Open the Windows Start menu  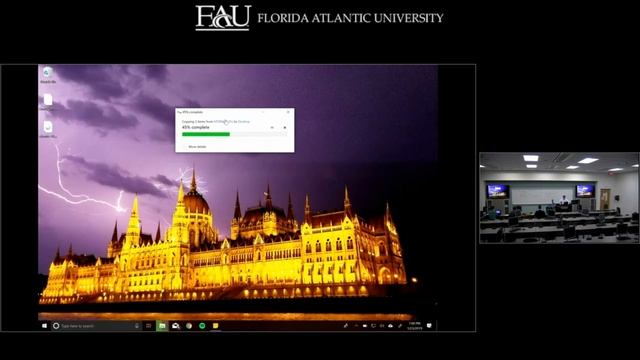[x=44, y=326]
